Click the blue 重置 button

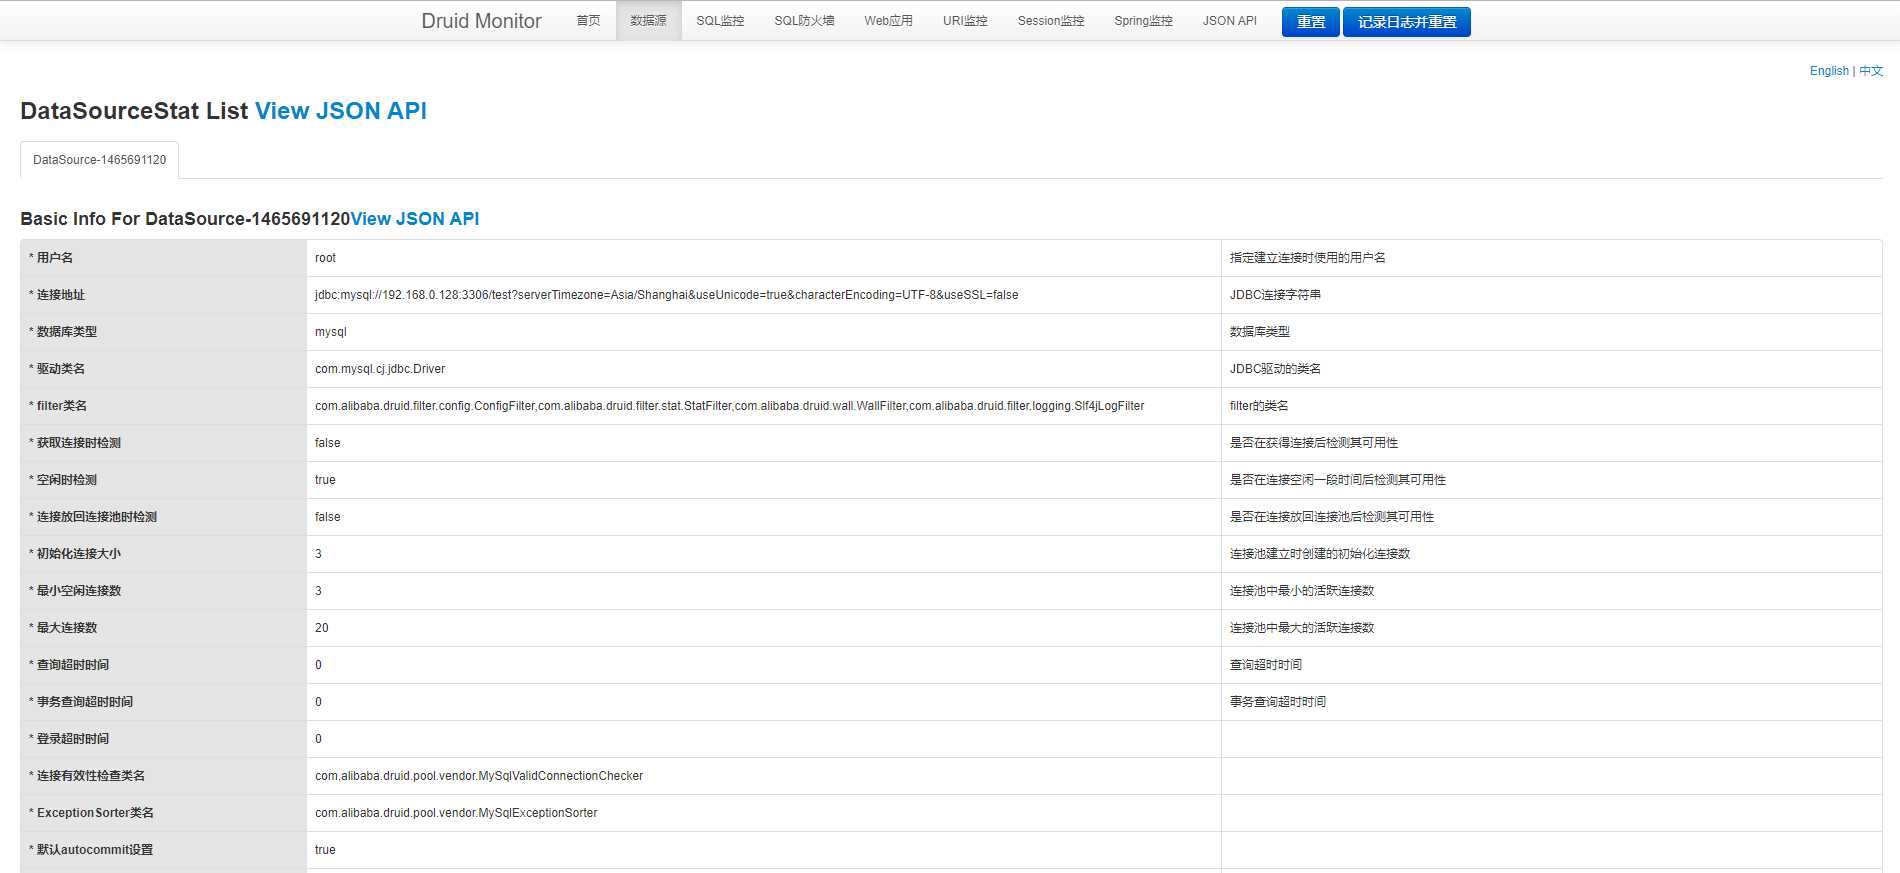1310,22
